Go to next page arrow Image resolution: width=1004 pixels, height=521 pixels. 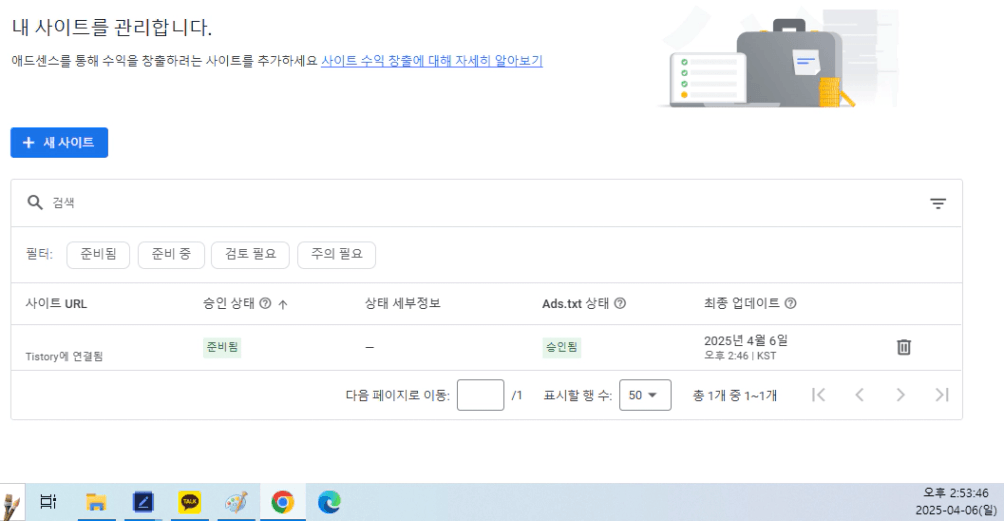coord(900,395)
